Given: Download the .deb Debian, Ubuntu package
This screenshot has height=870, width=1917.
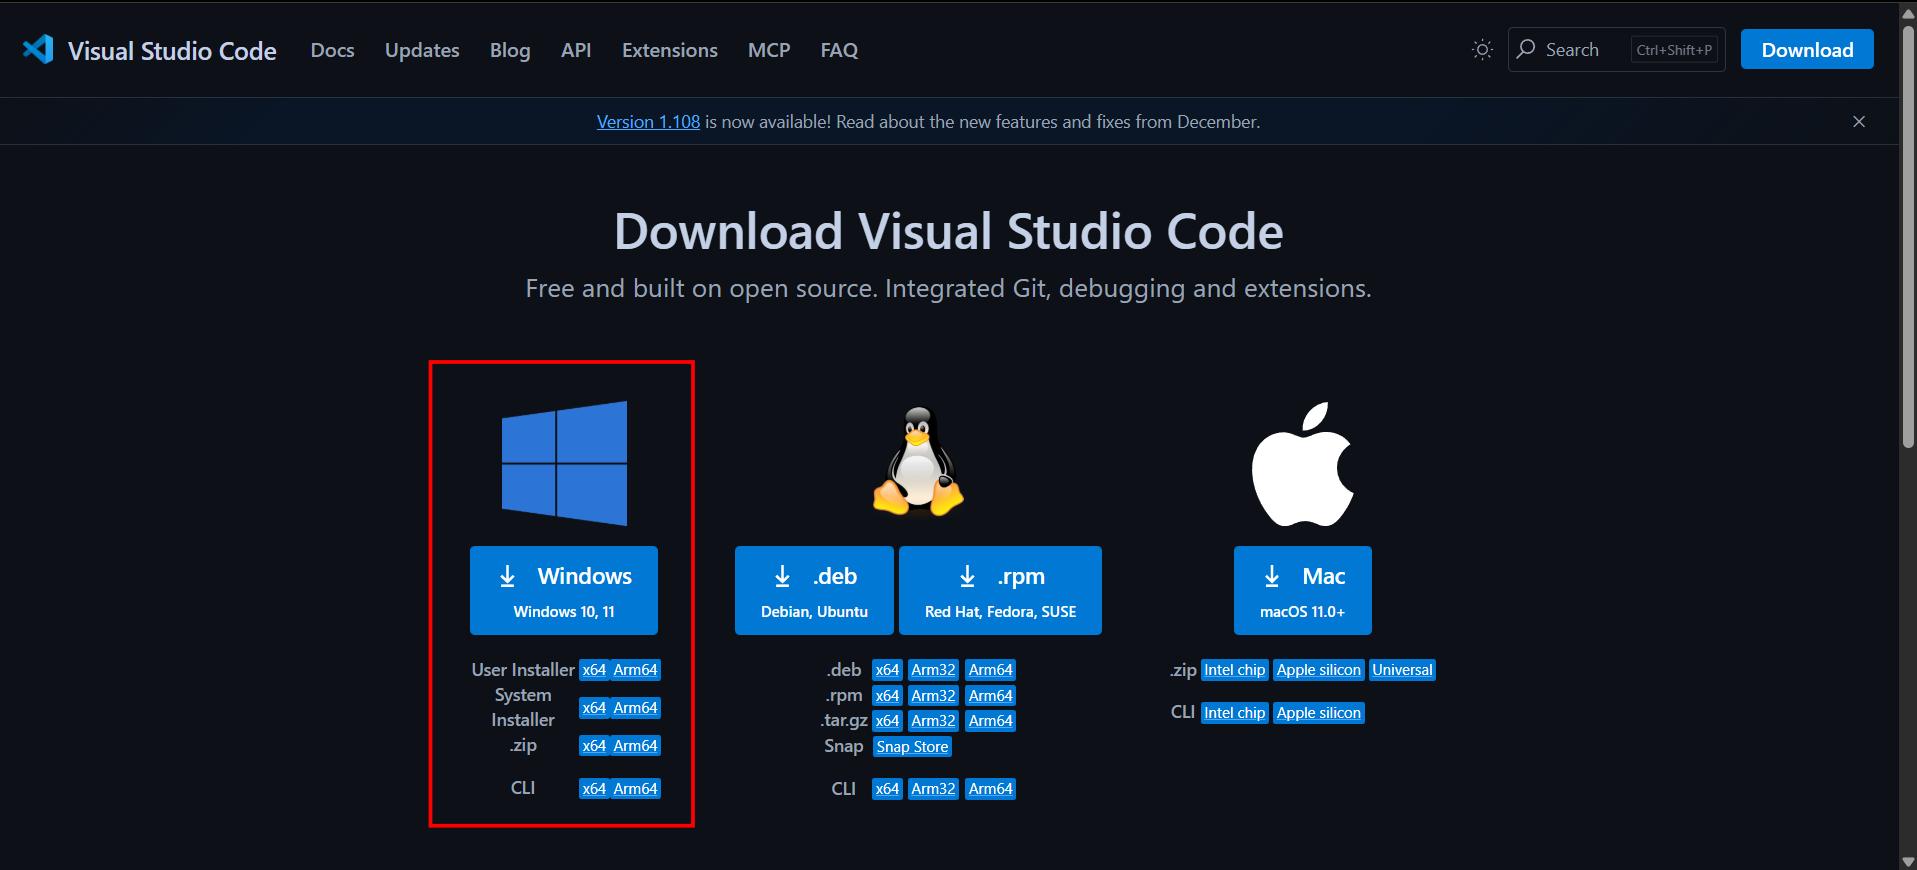Looking at the screenshot, I should pyautogui.click(x=814, y=590).
